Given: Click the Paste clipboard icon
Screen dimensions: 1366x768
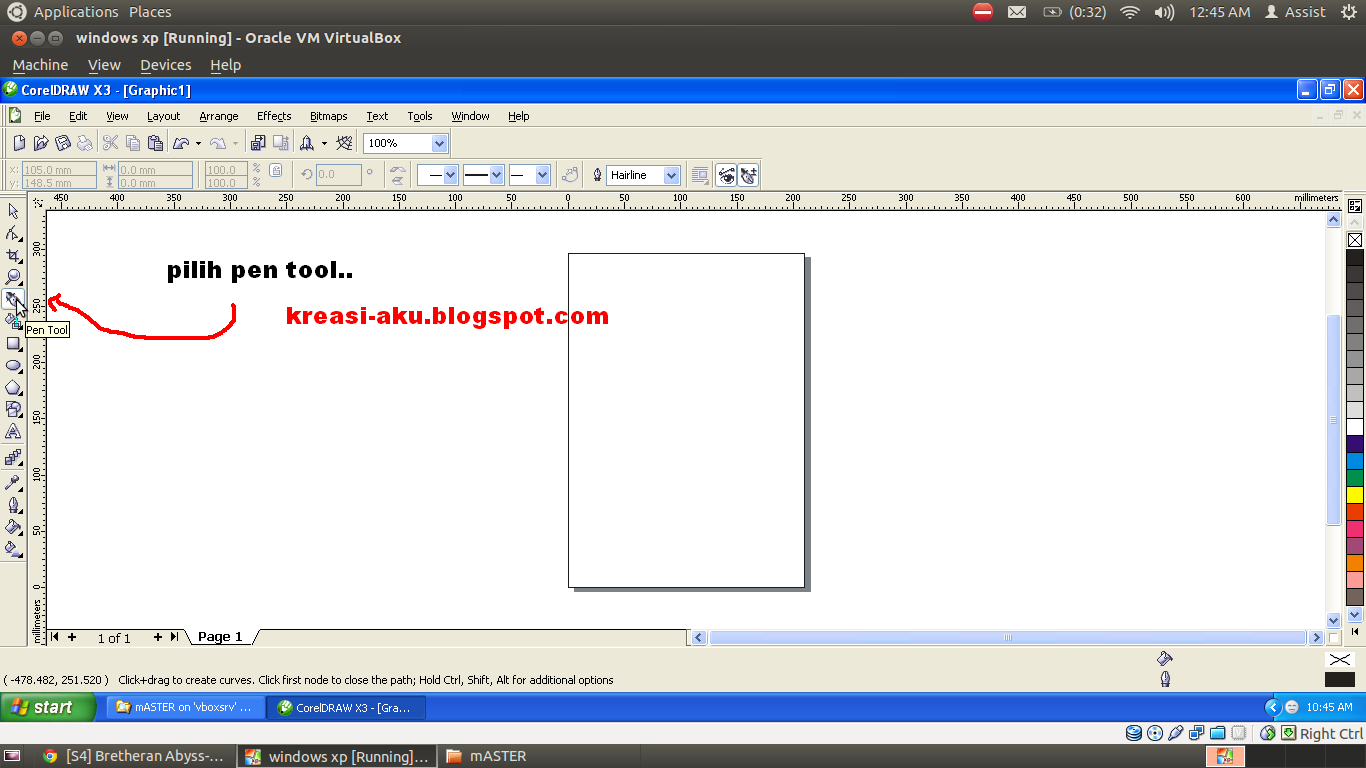Looking at the screenshot, I should [x=155, y=143].
